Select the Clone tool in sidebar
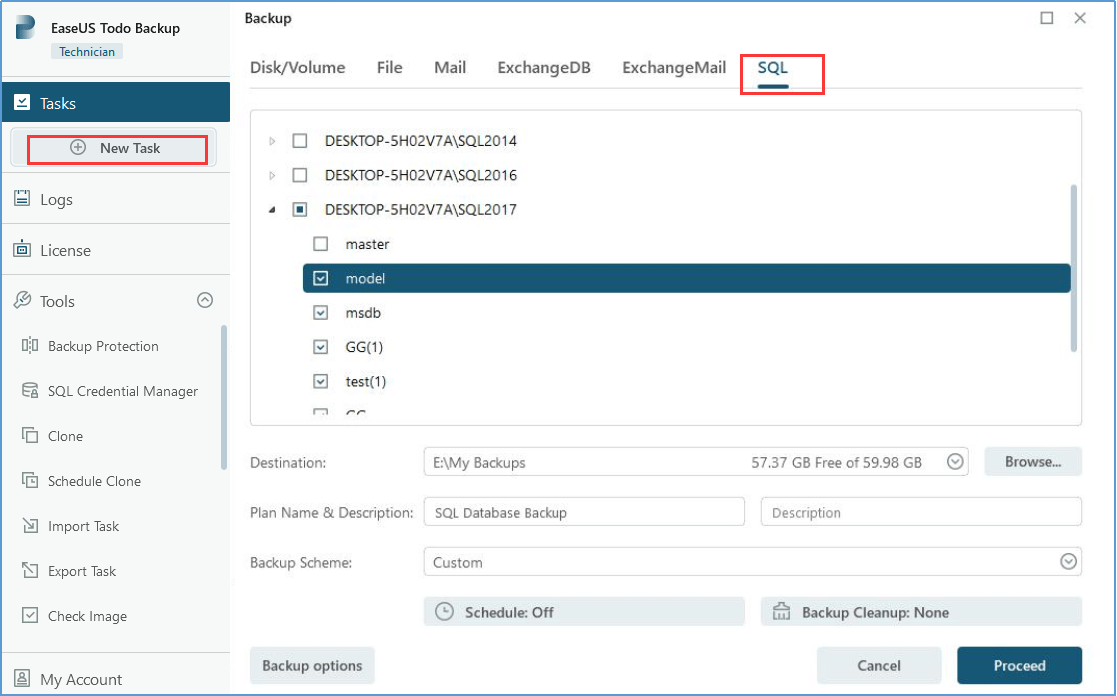Screen dimensions: 1117x696 63,436
